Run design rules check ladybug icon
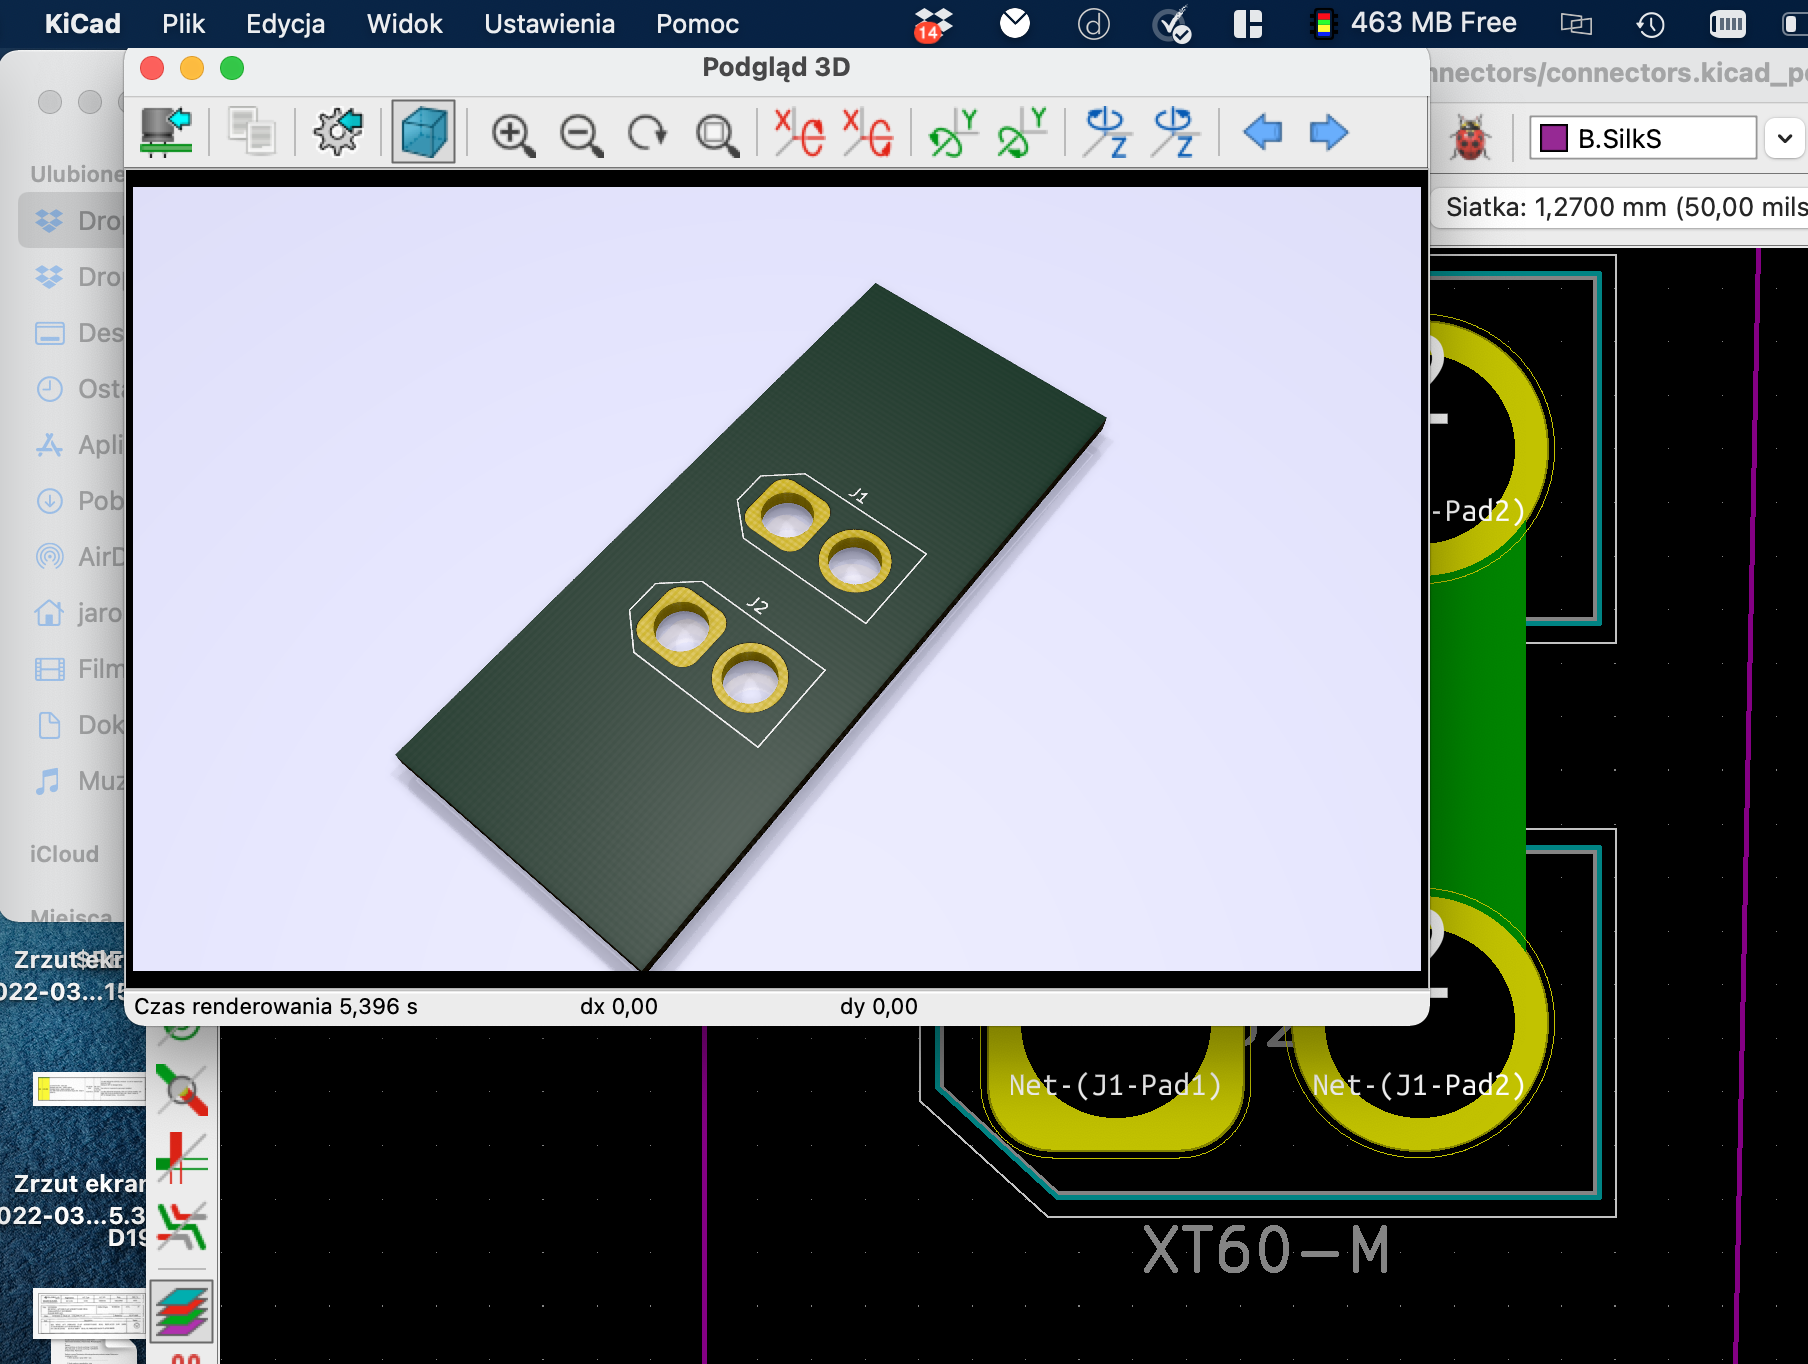 point(1470,139)
